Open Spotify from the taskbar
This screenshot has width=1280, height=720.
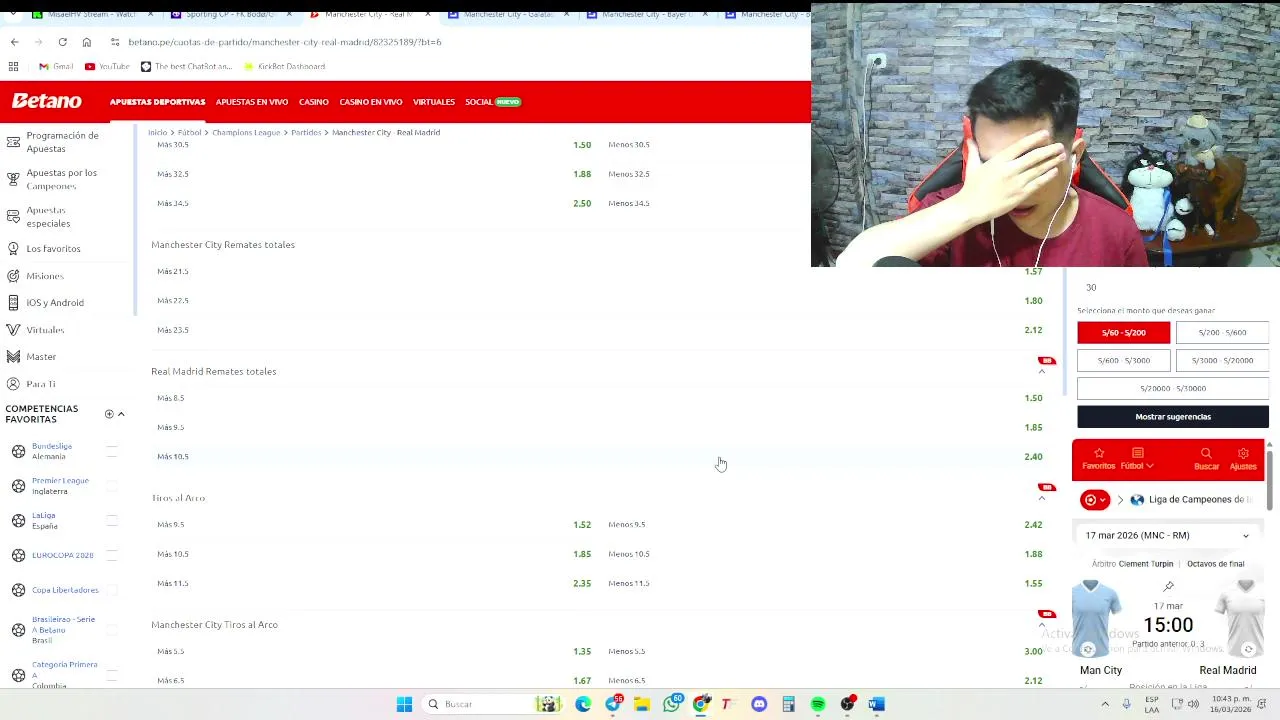(x=818, y=704)
